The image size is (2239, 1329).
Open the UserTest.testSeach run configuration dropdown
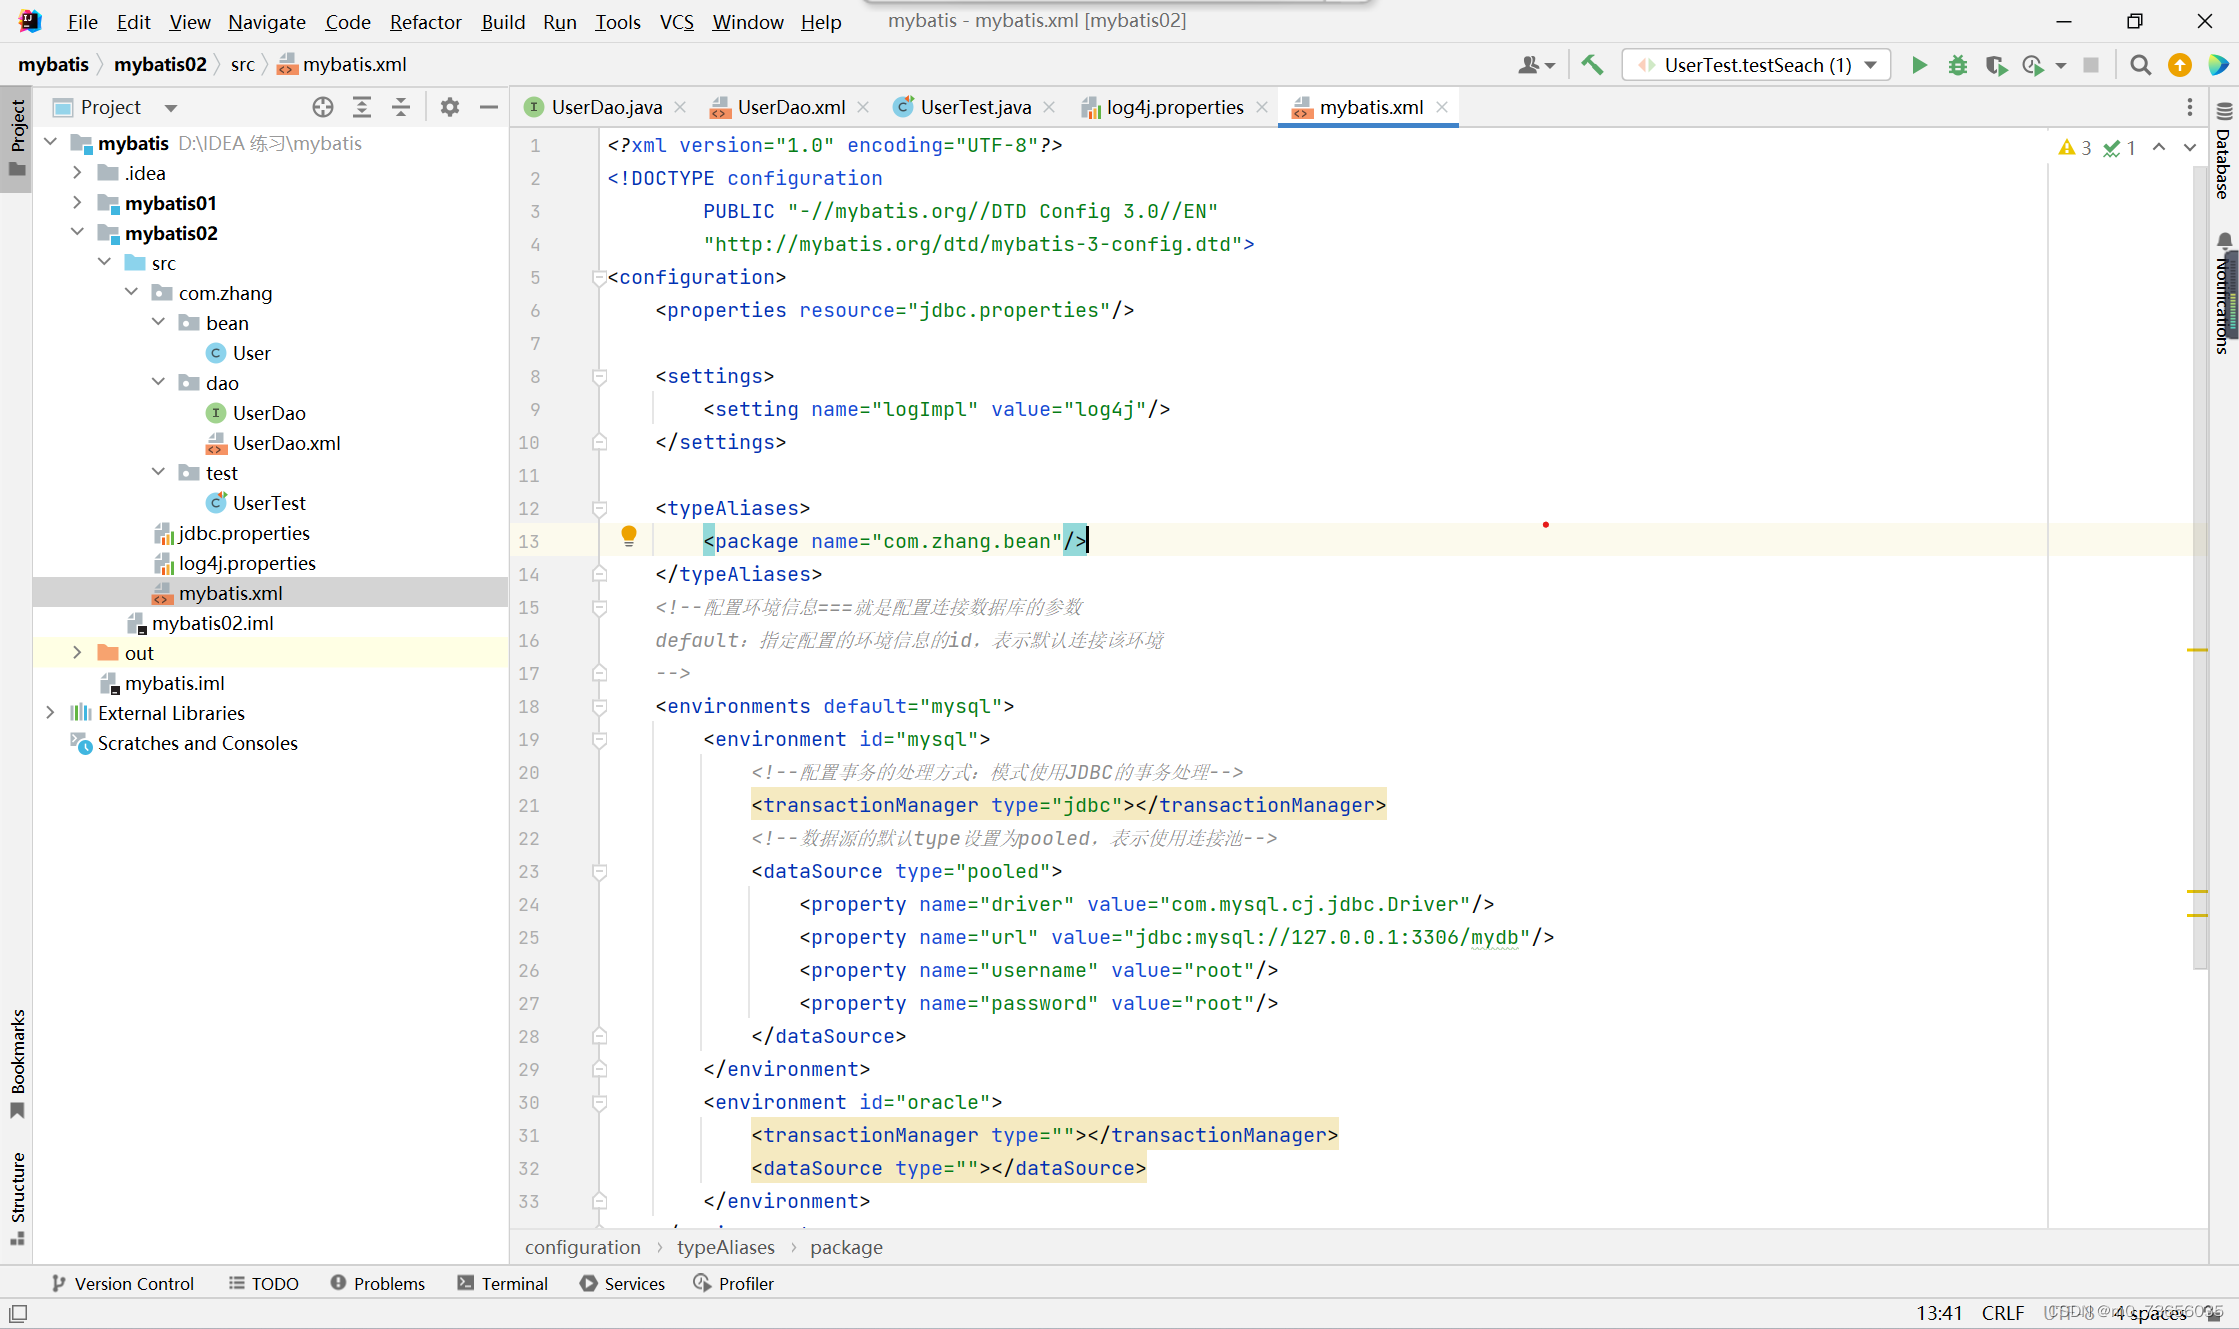click(1756, 65)
